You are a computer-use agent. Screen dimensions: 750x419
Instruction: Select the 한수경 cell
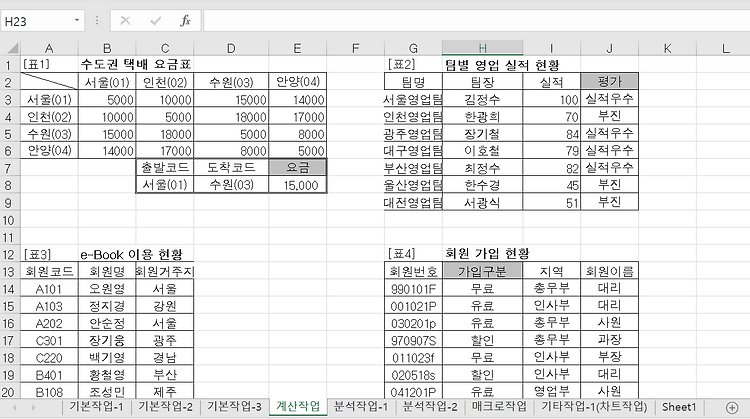[x=482, y=185]
